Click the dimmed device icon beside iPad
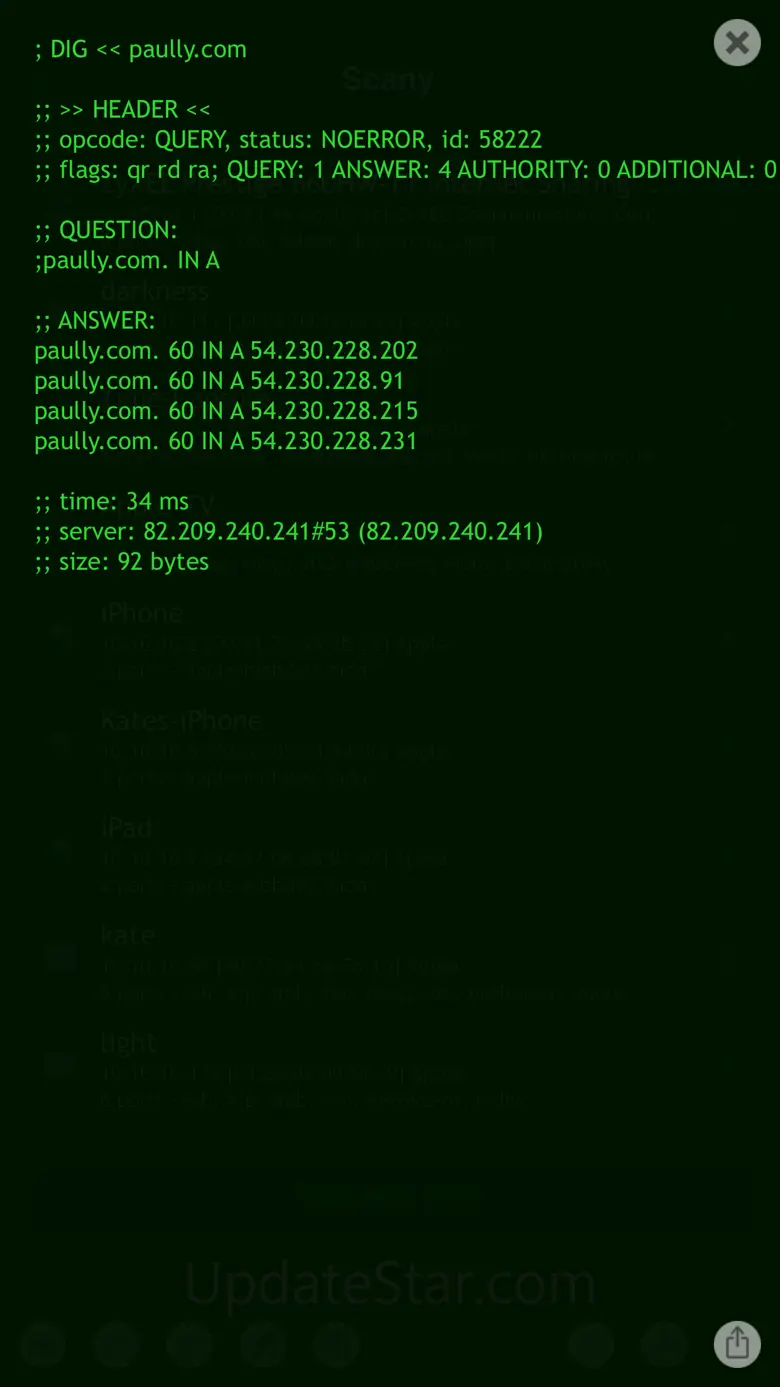The image size is (780, 1387). coord(61,851)
